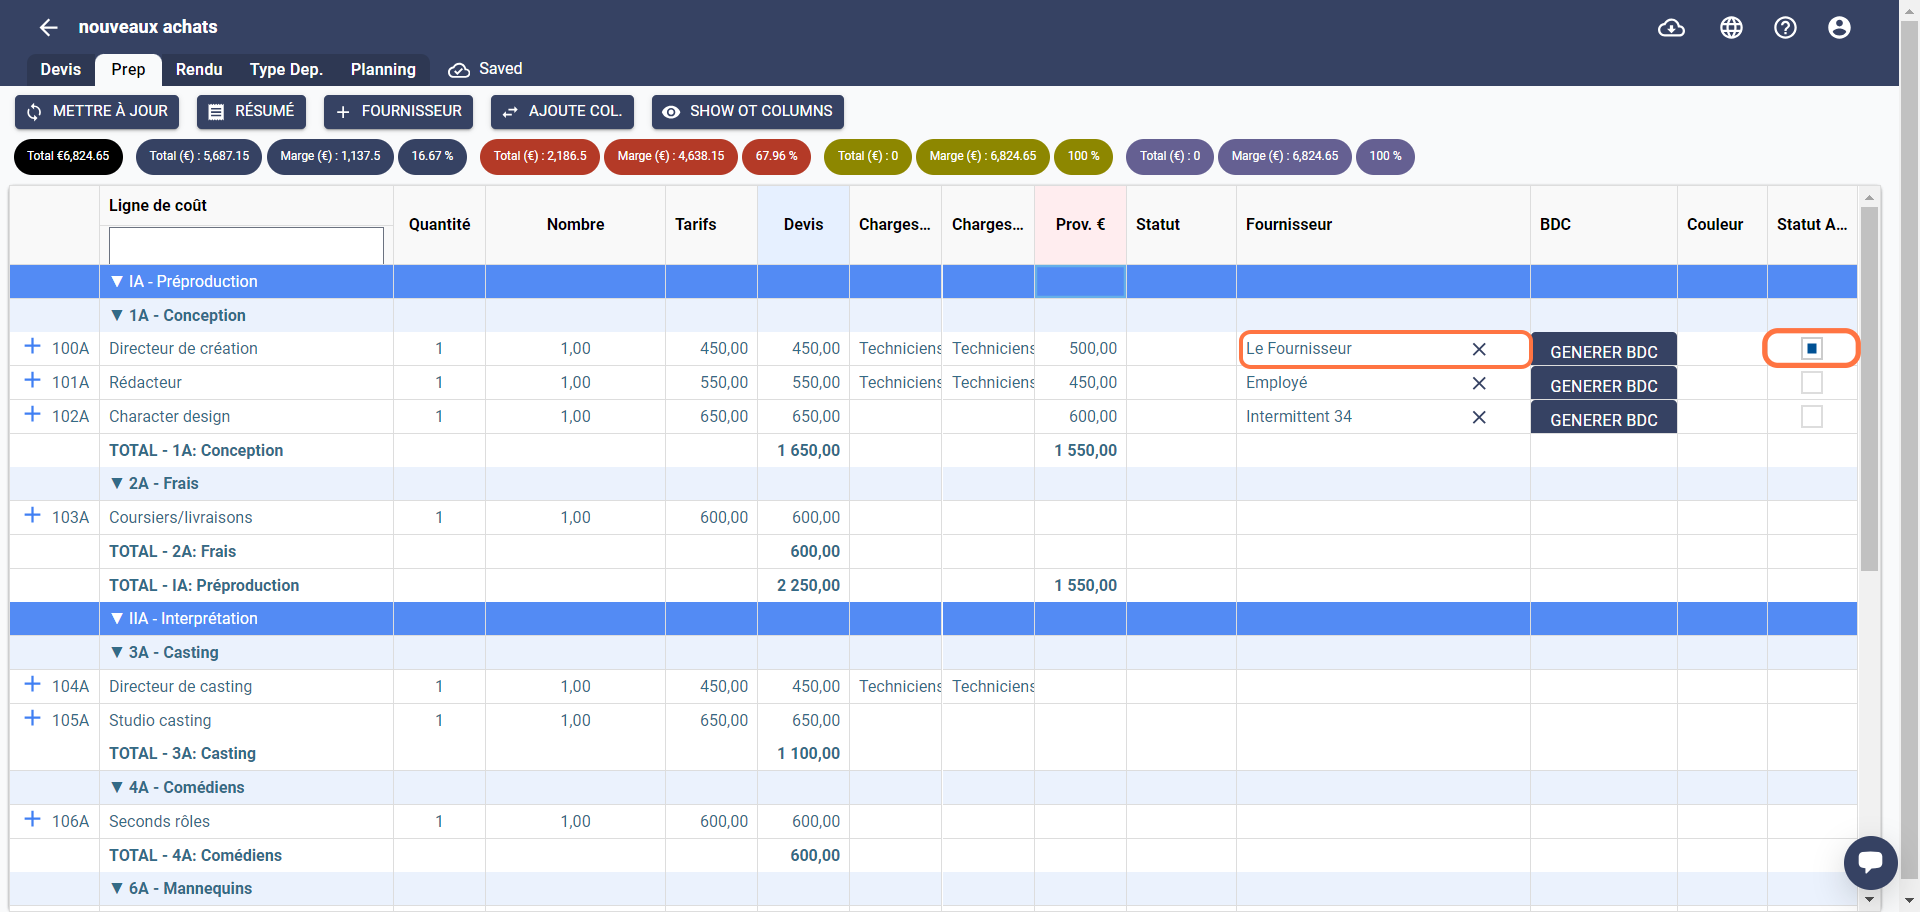Screen dimensions: 1920x912
Task: Open the Planning tab
Action: [383, 69]
